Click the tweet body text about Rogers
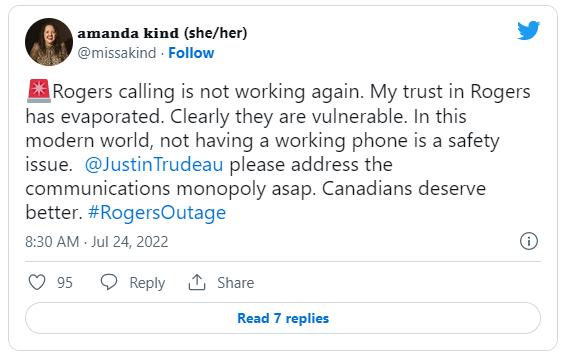The width and height of the screenshot is (566, 362). pyautogui.click(x=278, y=152)
